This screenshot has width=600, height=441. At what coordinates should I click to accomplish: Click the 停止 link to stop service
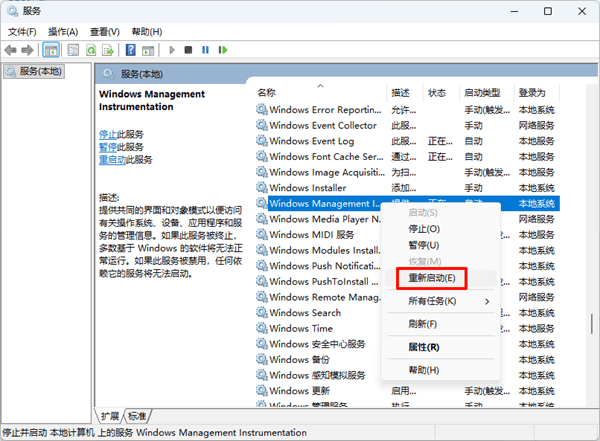tap(108, 134)
